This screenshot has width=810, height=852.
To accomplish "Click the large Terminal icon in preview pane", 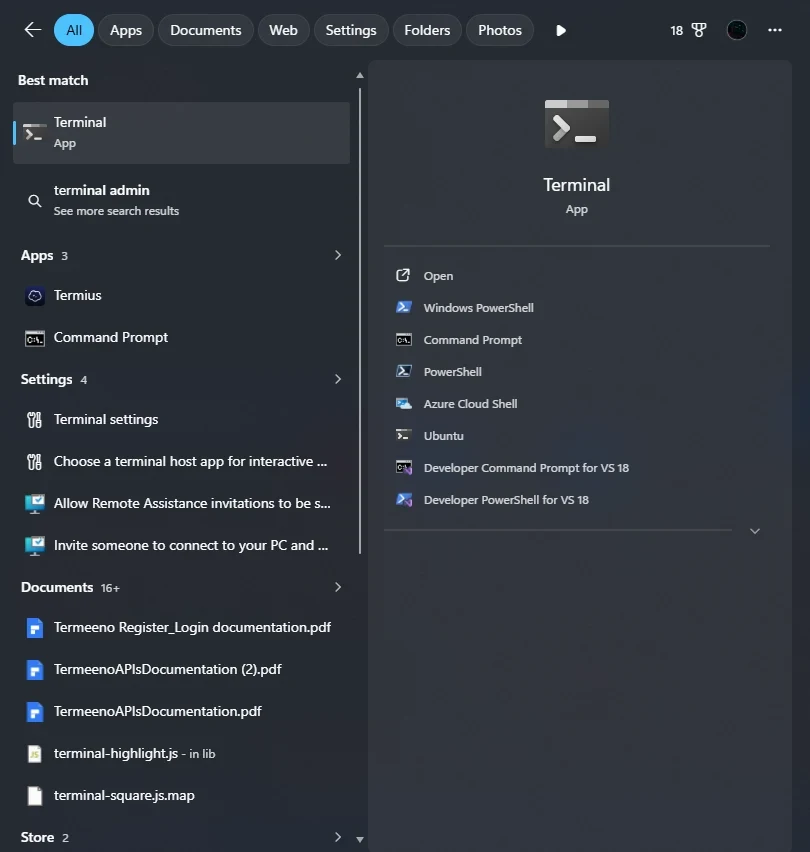I will click(x=576, y=123).
